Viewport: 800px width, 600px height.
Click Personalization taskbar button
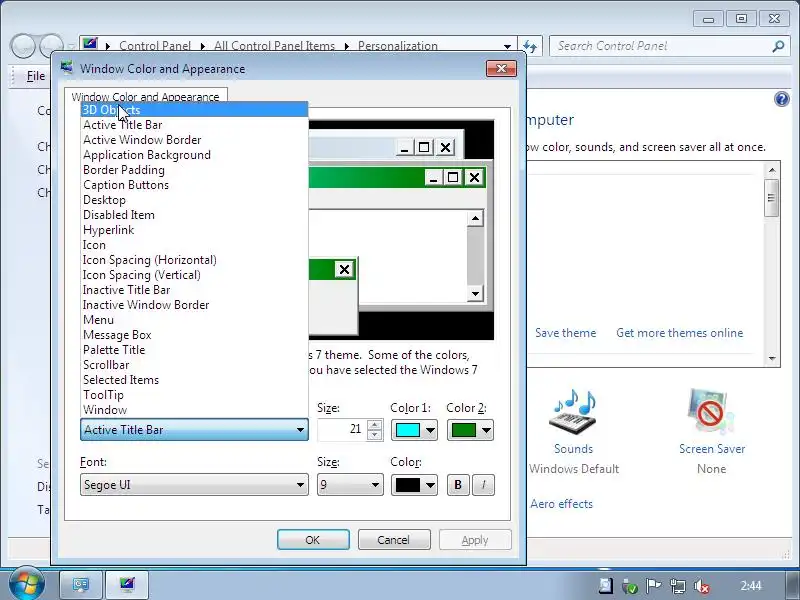point(127,585)
